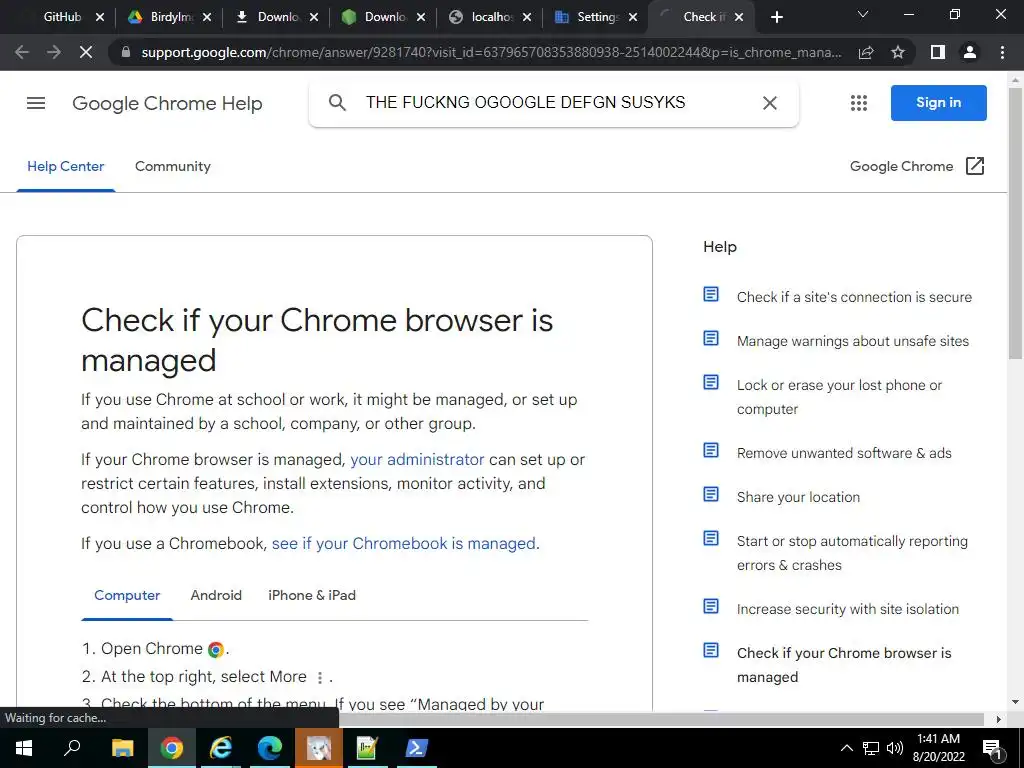Open a new browser tab
Screen dimensions: 1024x768
coord(776,17)
